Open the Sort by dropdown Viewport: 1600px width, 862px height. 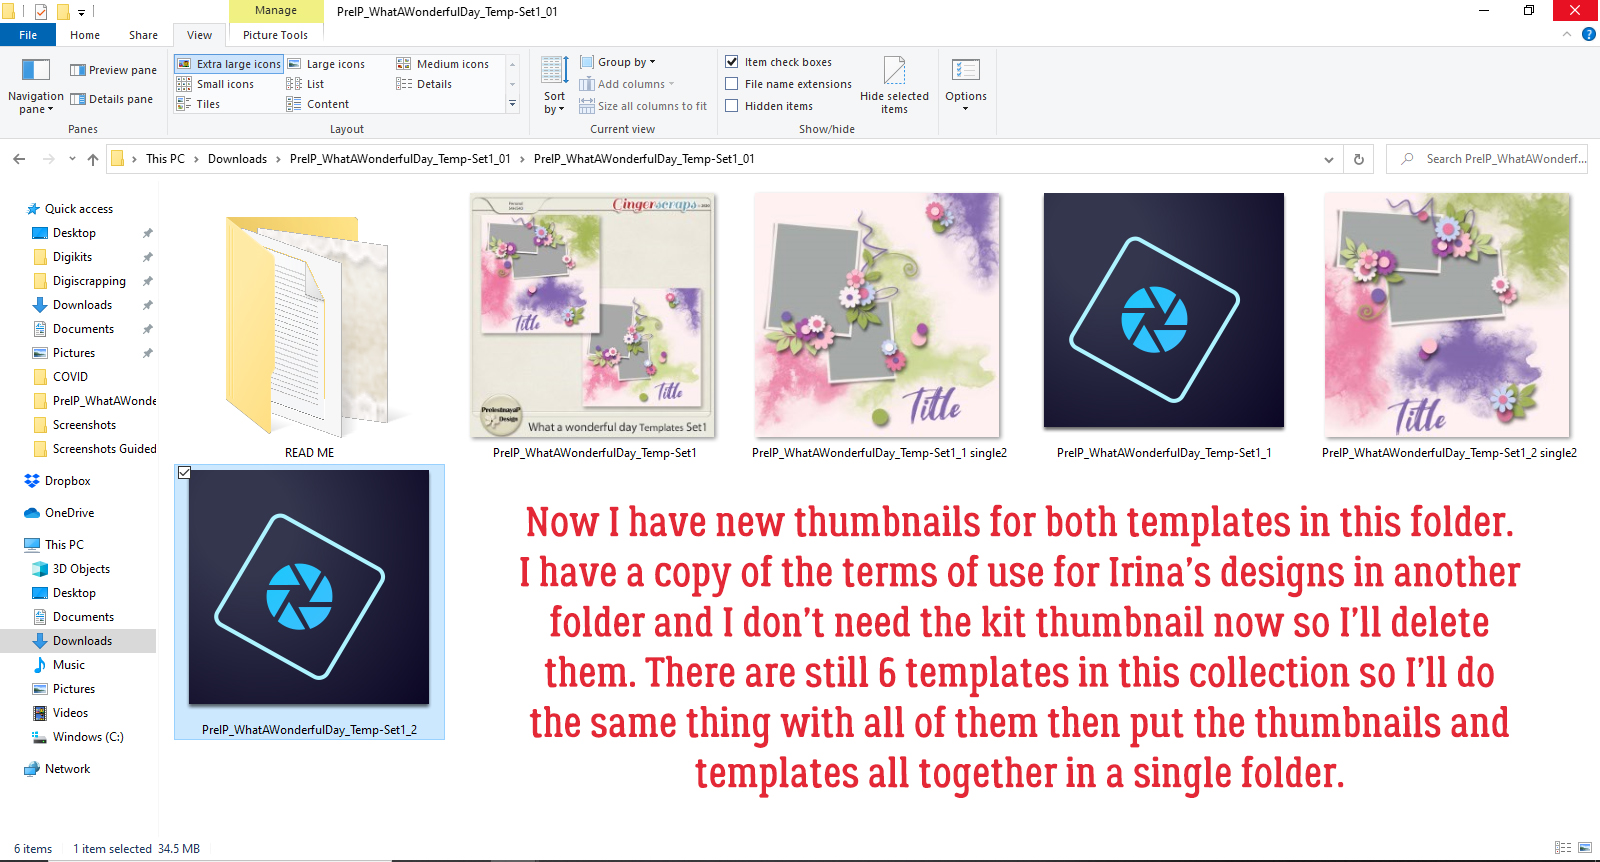(x=554, y=86)
